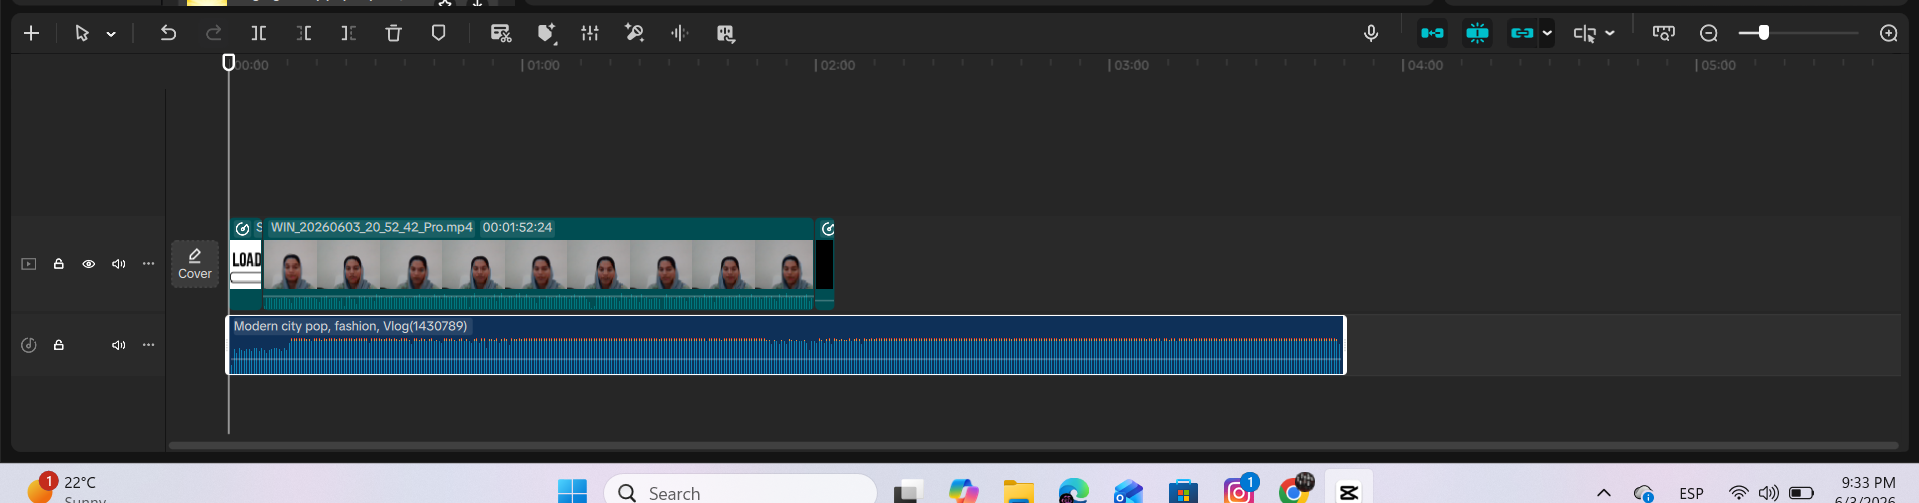Click the video track type icon

29,264
